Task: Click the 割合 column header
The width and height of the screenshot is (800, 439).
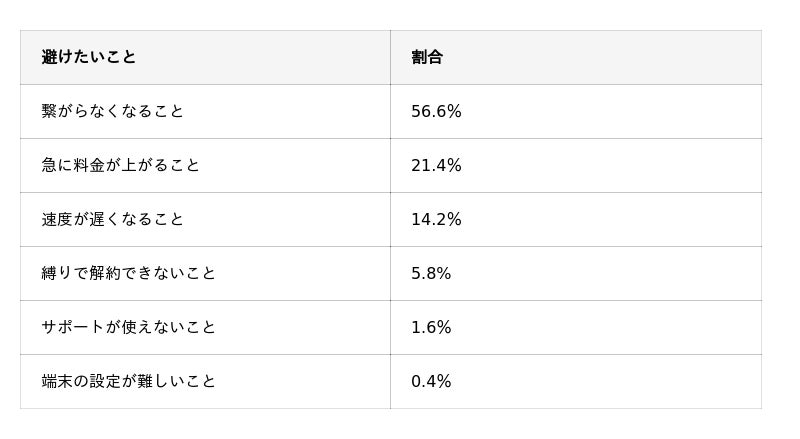Action: coord(427,57)
